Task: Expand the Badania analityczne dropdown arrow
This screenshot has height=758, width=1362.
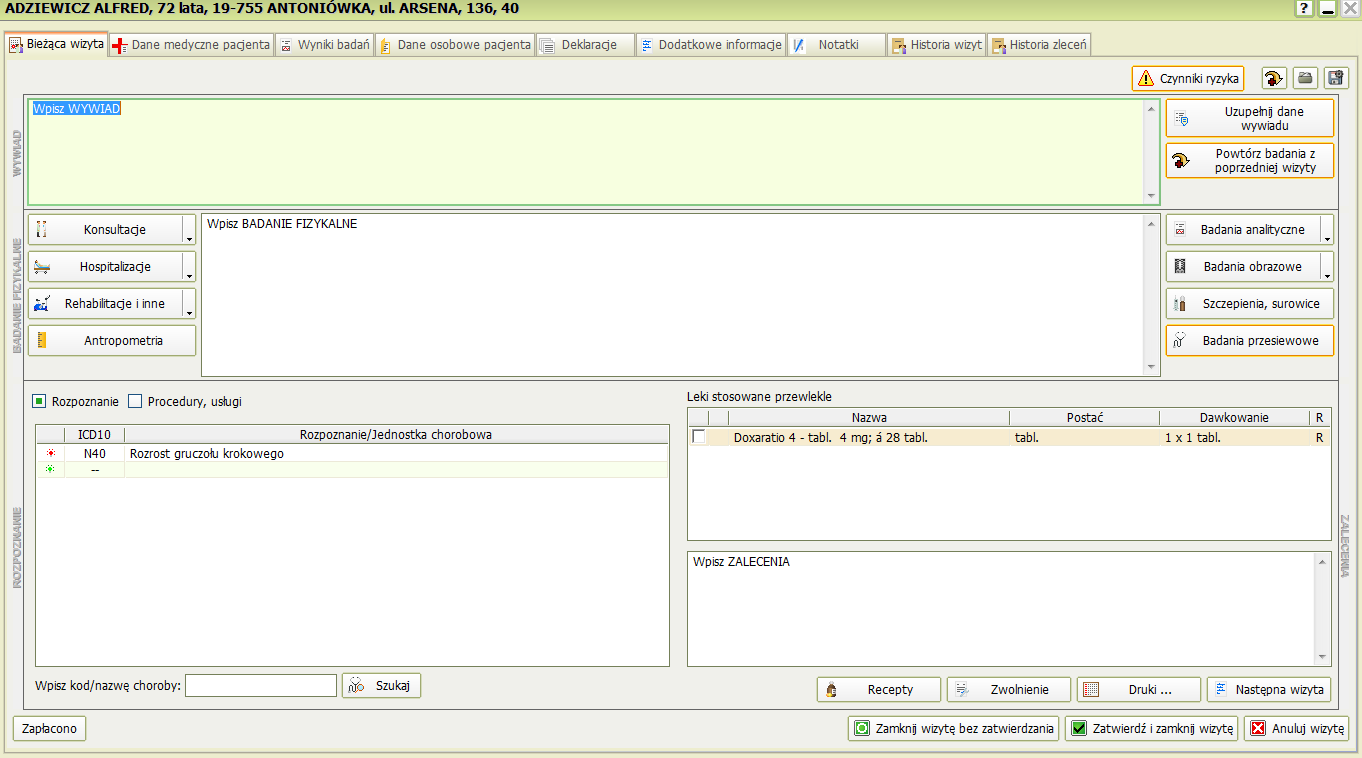Action: coord(1327,229)
